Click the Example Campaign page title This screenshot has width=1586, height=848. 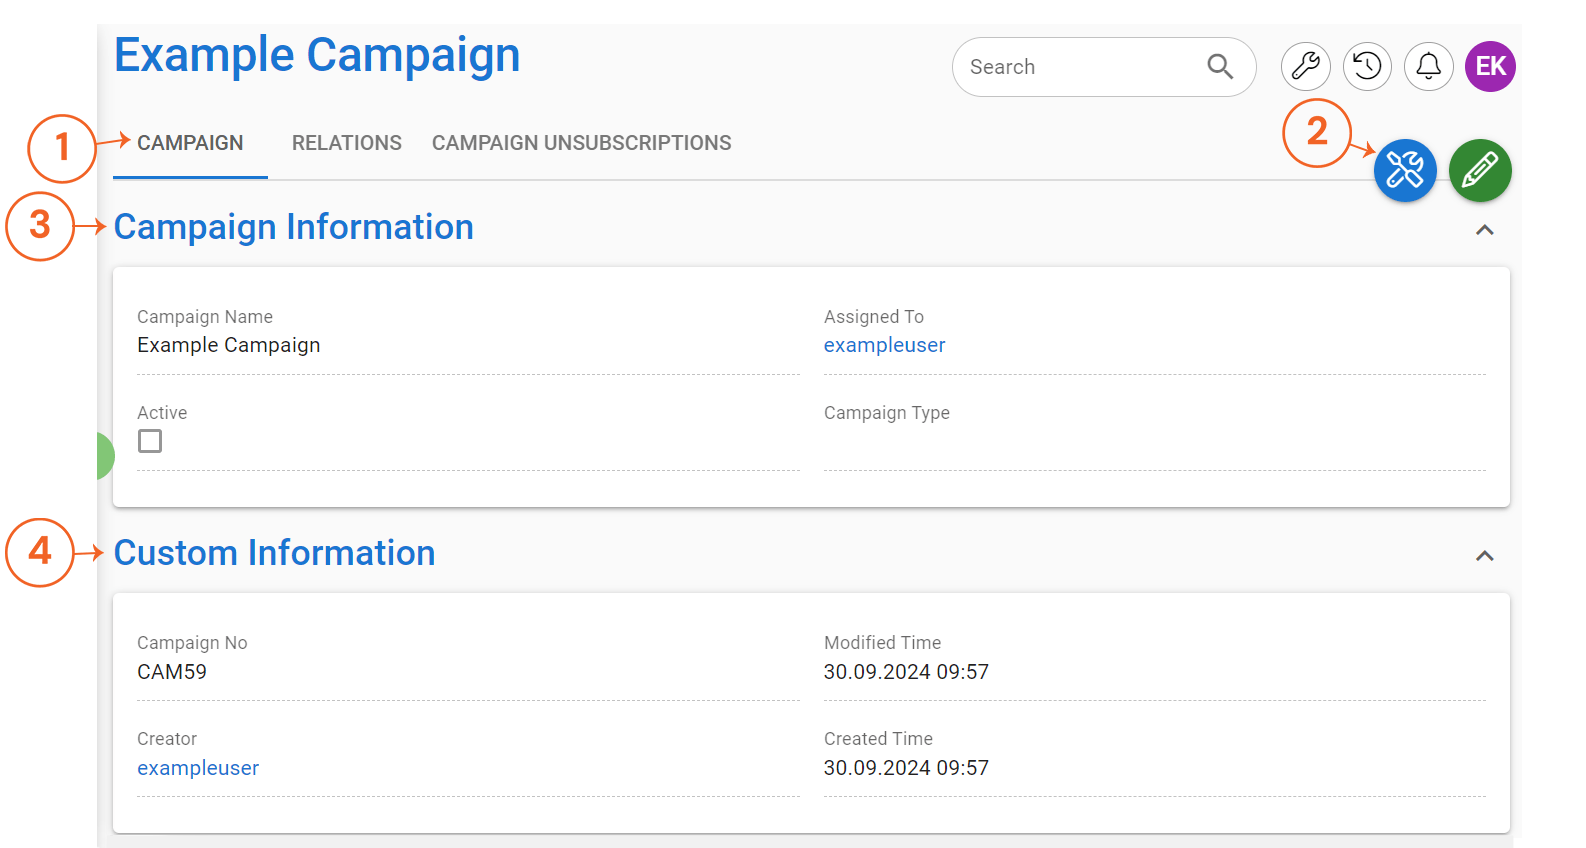coord(317,55)
